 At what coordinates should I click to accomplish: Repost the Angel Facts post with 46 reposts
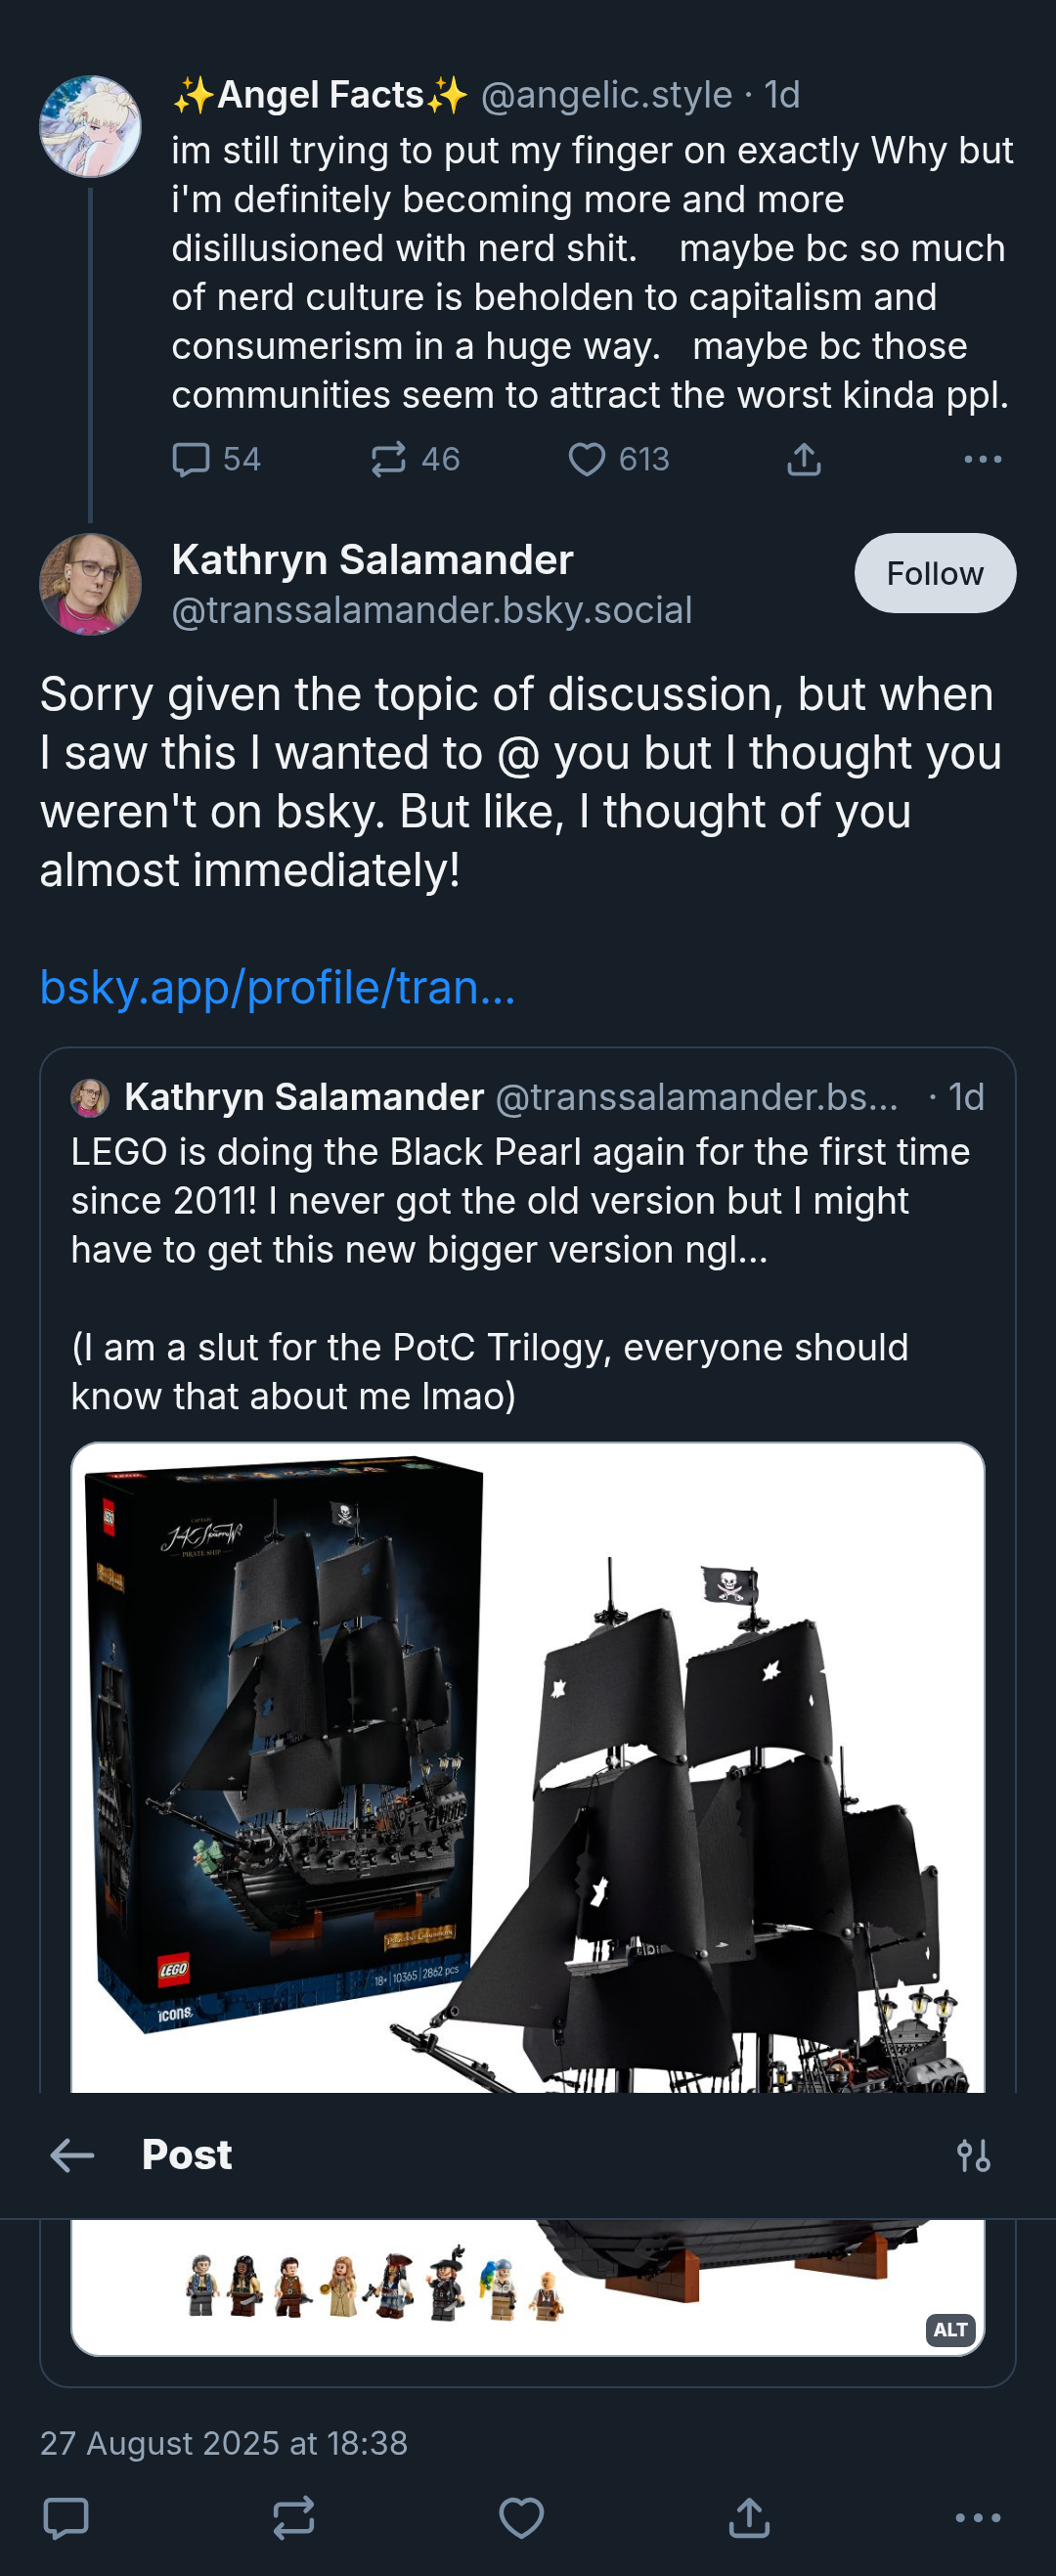pyautogui.click(x=414, y=459)
